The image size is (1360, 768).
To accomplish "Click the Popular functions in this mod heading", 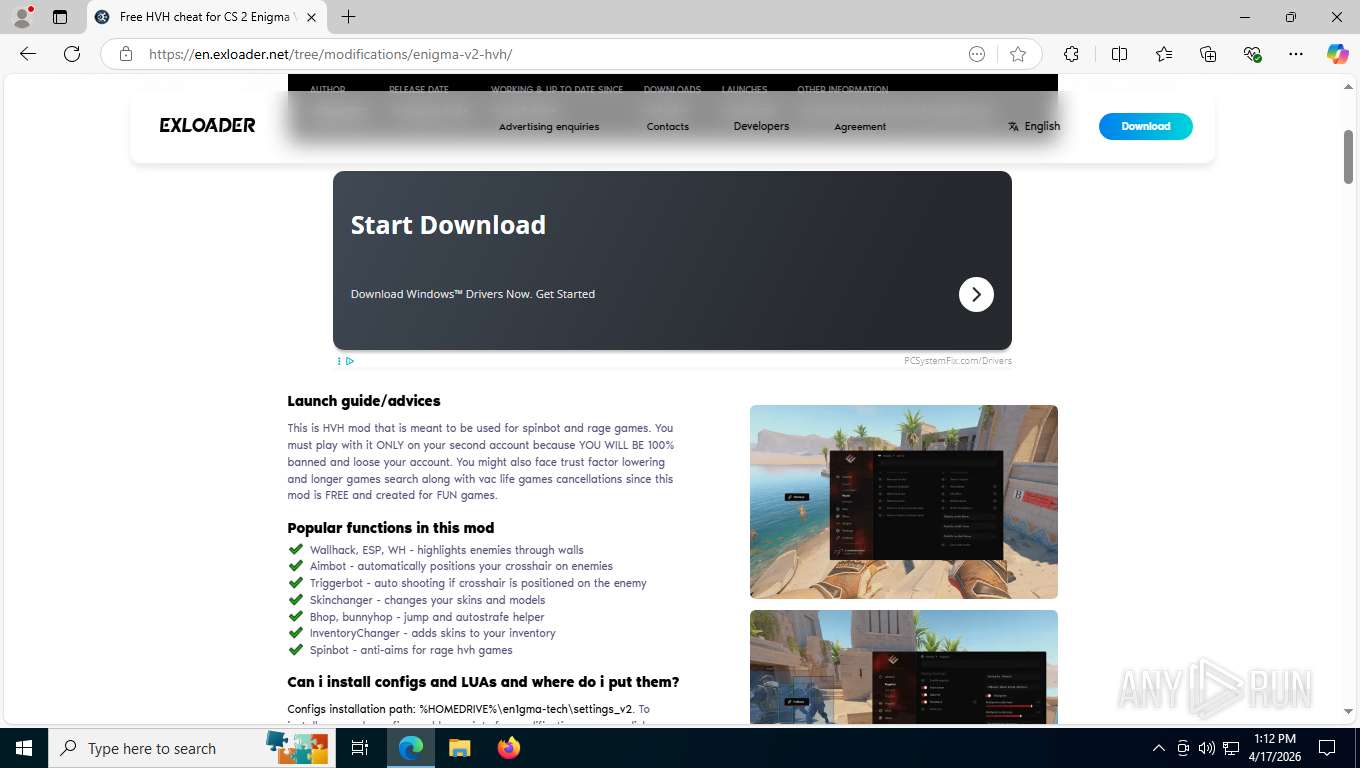I will [391, 528].
